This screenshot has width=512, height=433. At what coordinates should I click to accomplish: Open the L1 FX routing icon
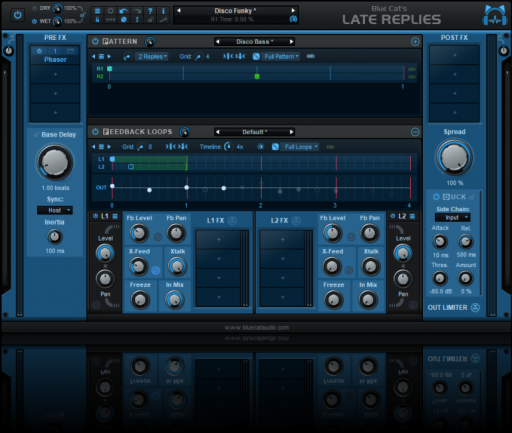232,220
